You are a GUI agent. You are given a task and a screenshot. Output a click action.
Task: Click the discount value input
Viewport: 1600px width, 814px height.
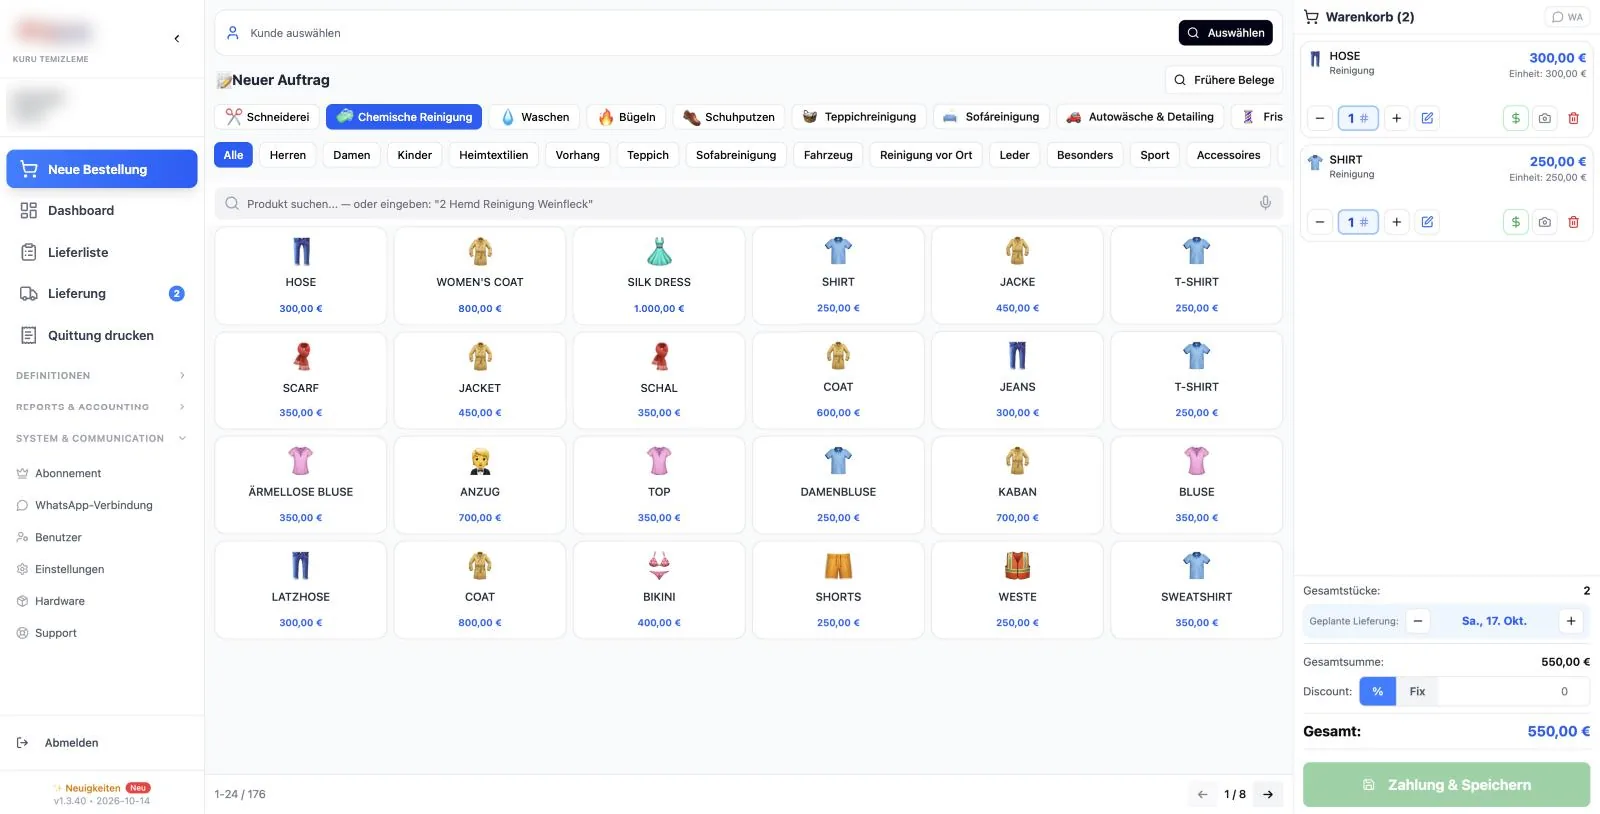click(1512, 691)
